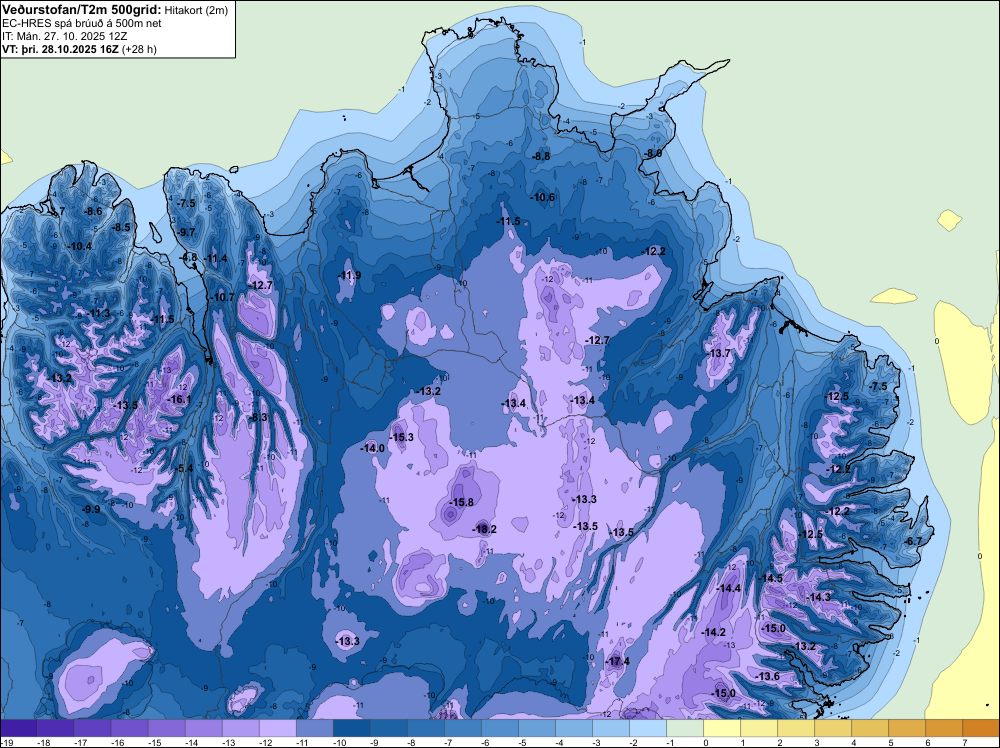Viewport: 1000px width, 748px height.
Task: Click legend swatch between 3 and 4
Action: click(x=833, y=728)
